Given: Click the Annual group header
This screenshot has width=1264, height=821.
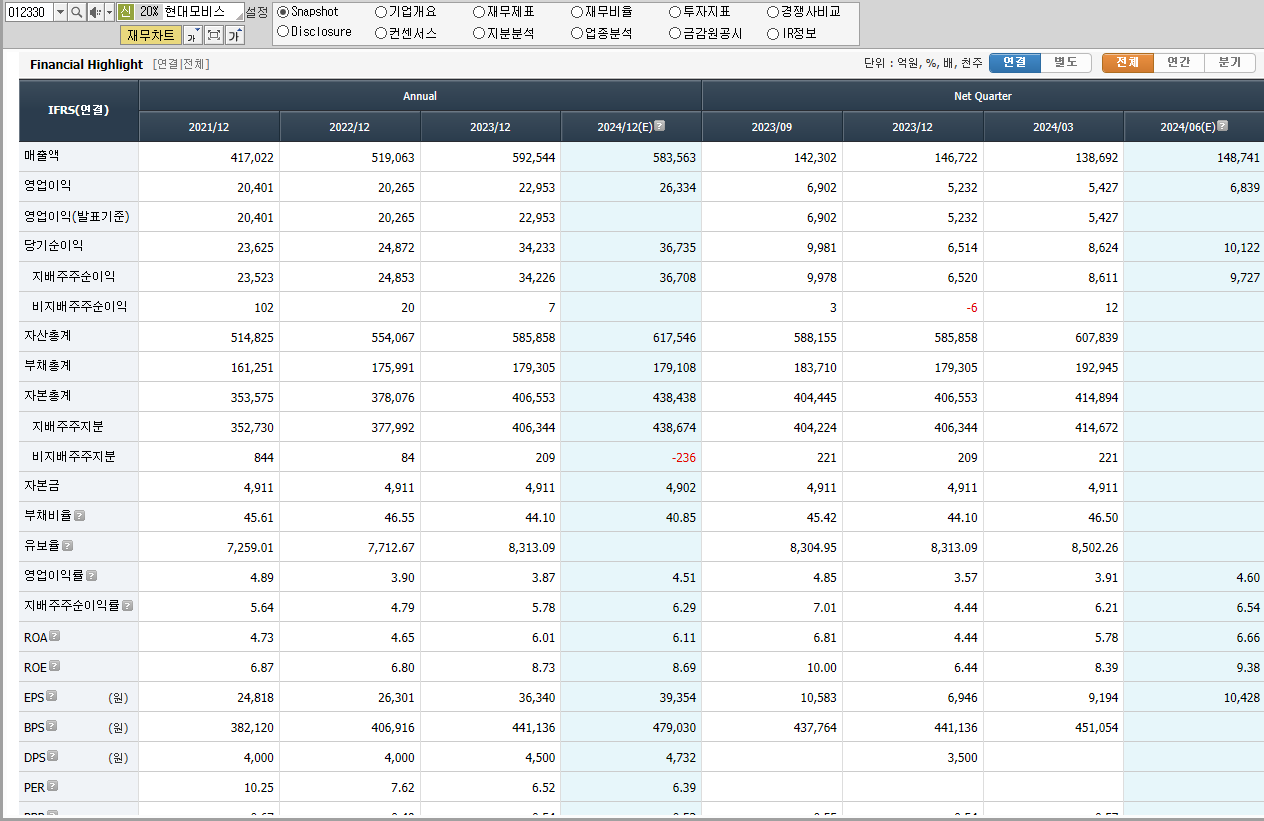Looking at the screenshot, I should click(420, 96).
